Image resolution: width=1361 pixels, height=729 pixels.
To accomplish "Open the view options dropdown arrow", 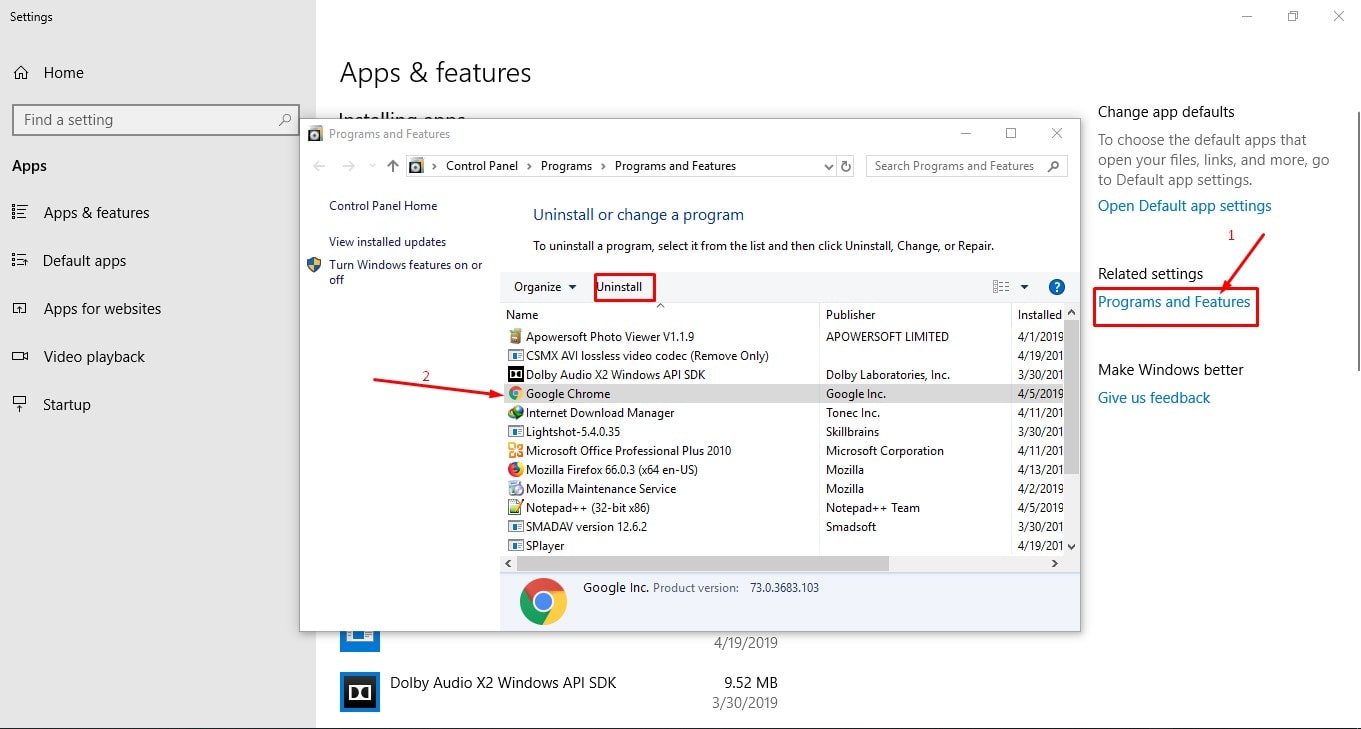I will (1024, 287).
